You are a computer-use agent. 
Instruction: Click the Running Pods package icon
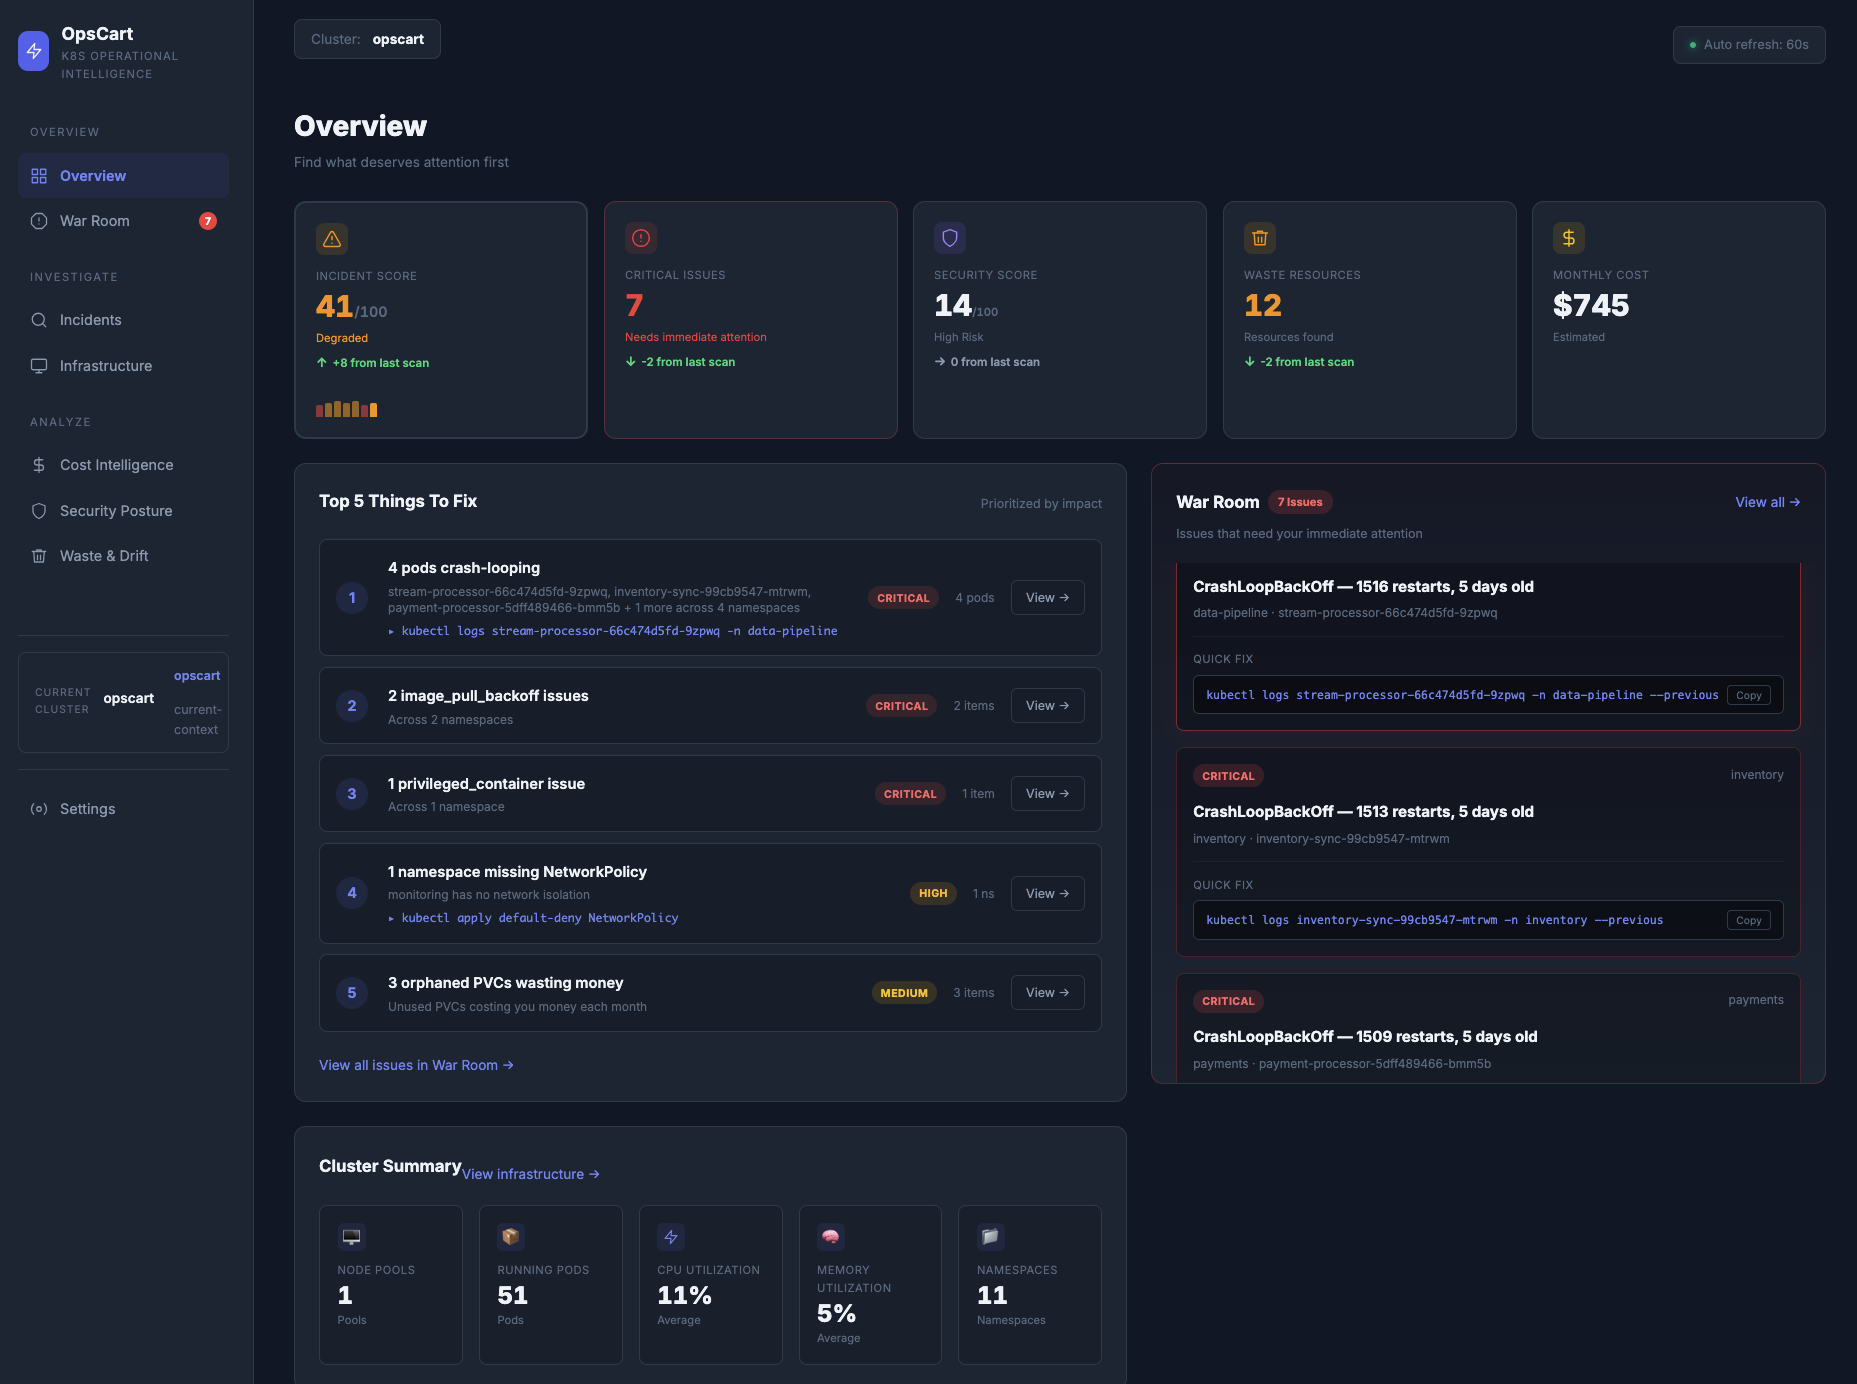[x=511, y=1237]
